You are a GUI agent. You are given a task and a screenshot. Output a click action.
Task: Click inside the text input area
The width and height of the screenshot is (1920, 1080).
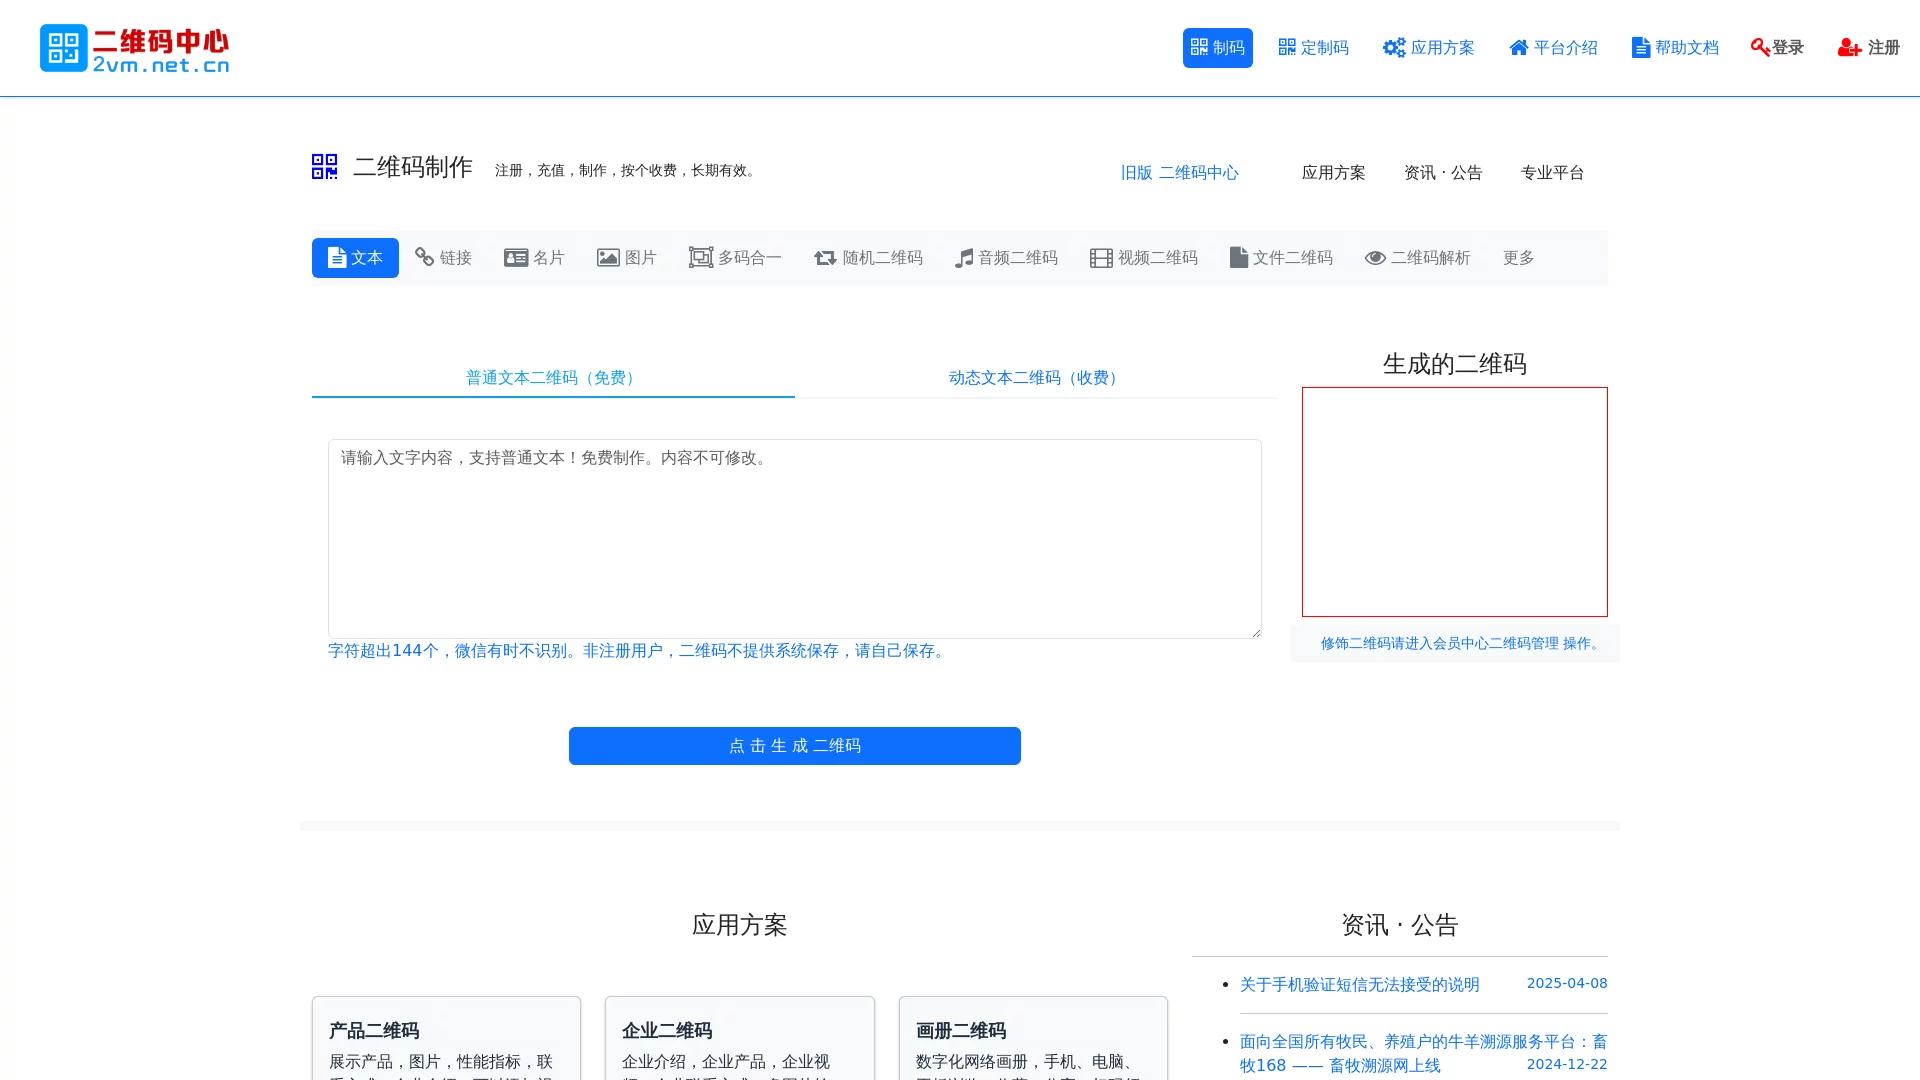(x=794, y=540)
